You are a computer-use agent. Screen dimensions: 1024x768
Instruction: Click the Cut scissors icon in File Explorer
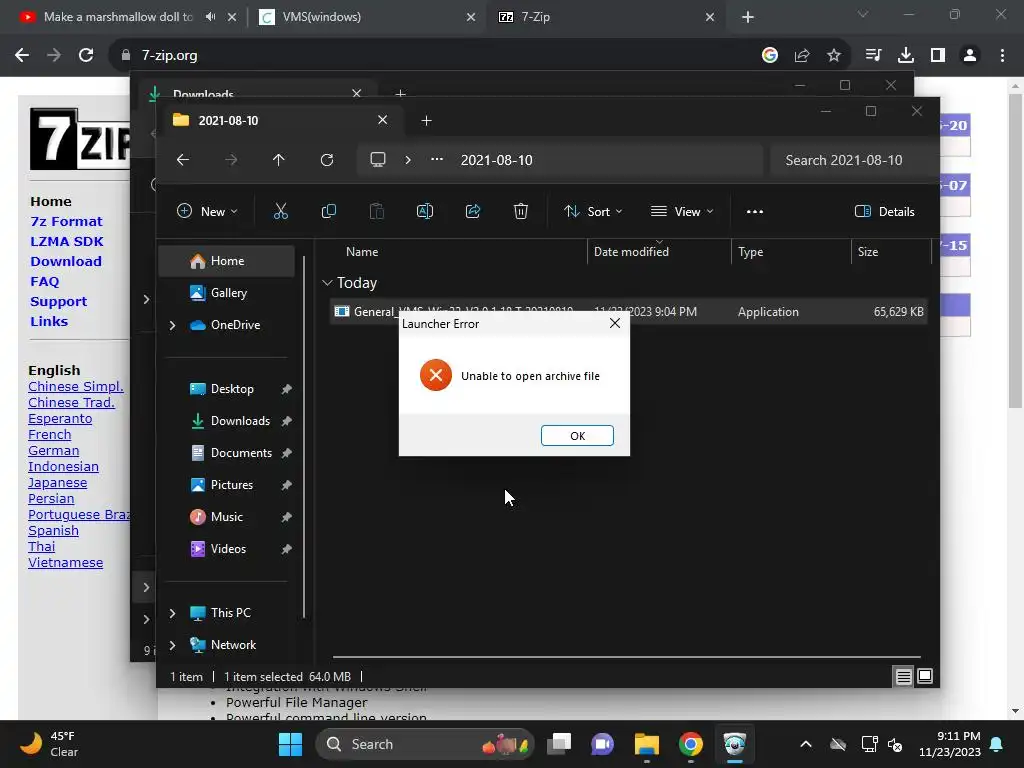pos(280,211)
